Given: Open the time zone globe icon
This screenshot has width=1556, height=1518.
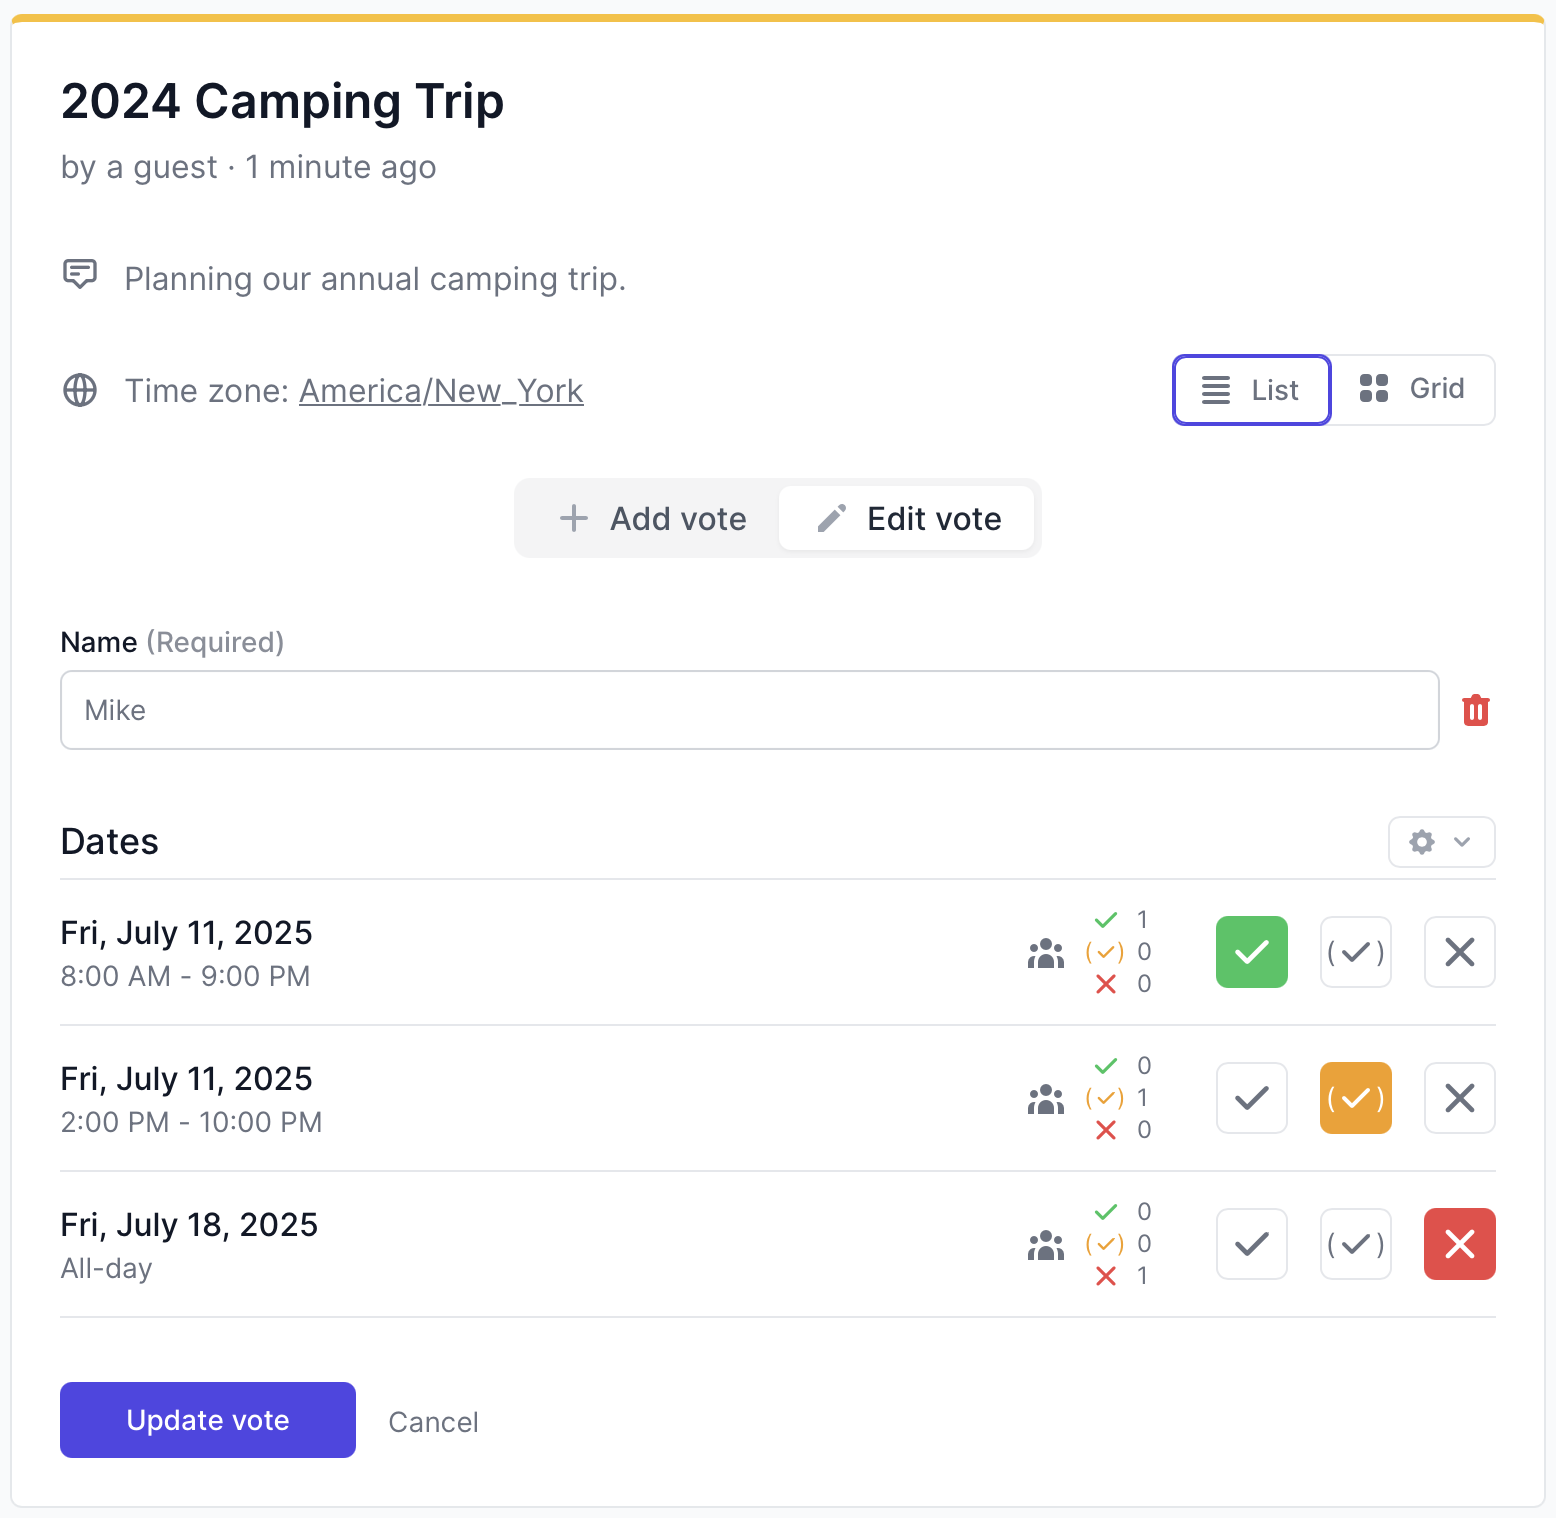Looking at the screenshot, I should [x=80, y=390].
